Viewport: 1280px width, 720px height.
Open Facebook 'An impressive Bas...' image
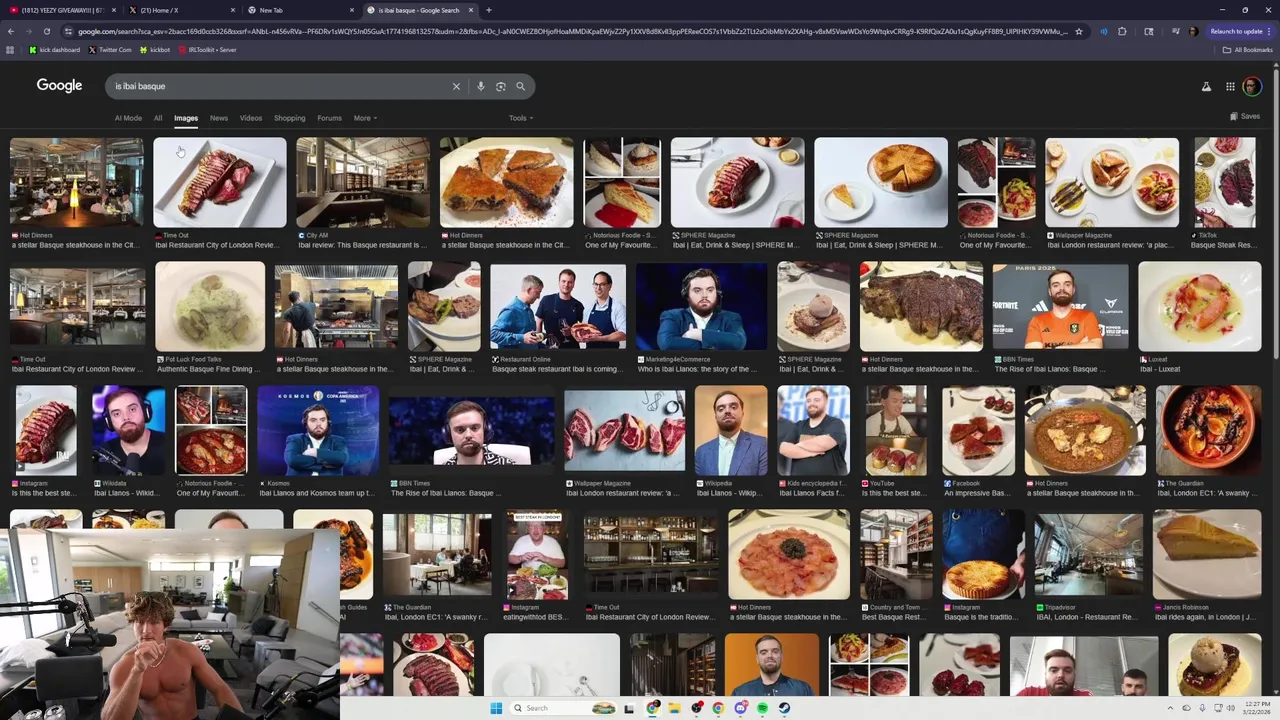978,431
